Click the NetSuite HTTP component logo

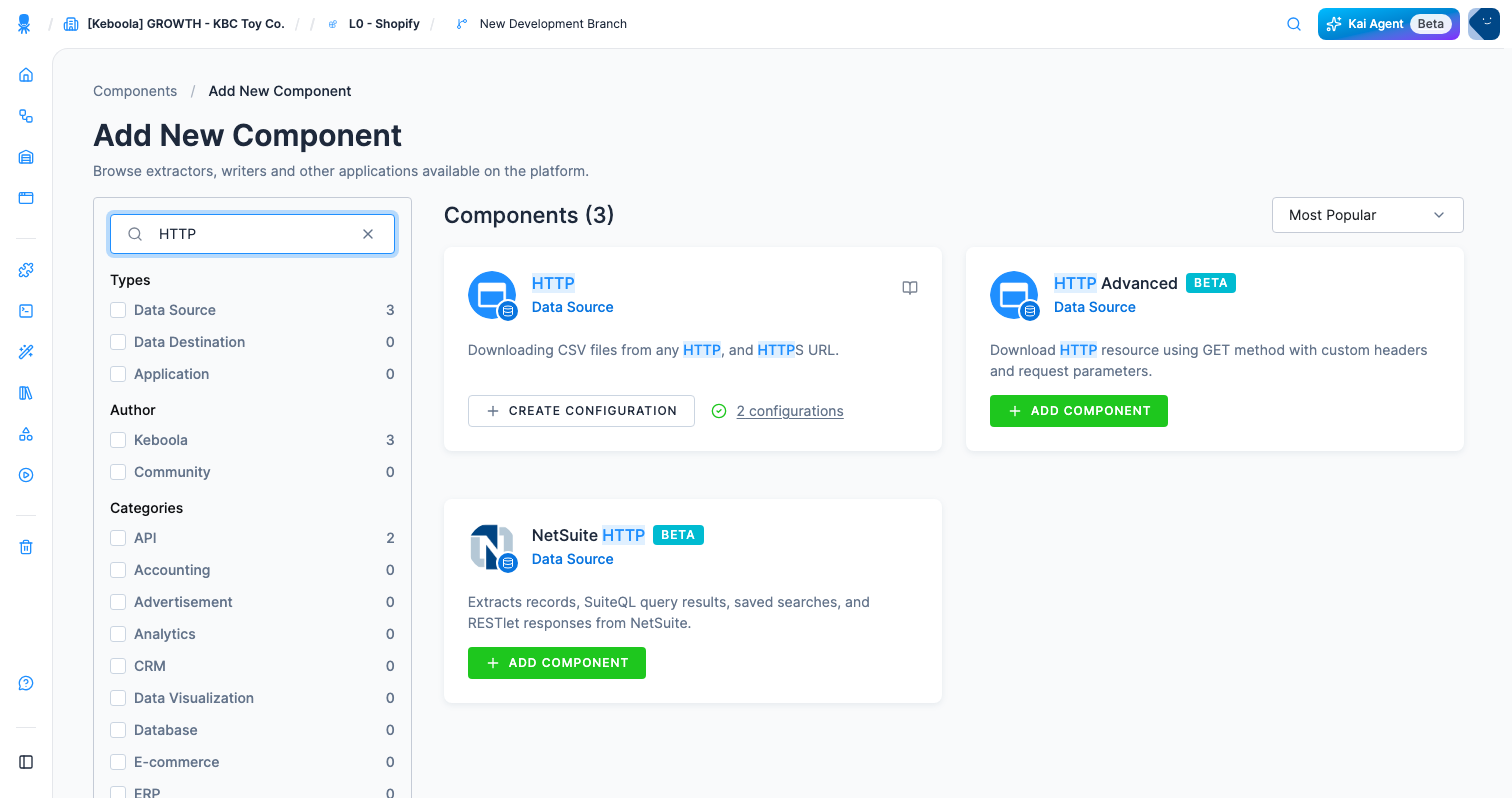pos(492,547)
